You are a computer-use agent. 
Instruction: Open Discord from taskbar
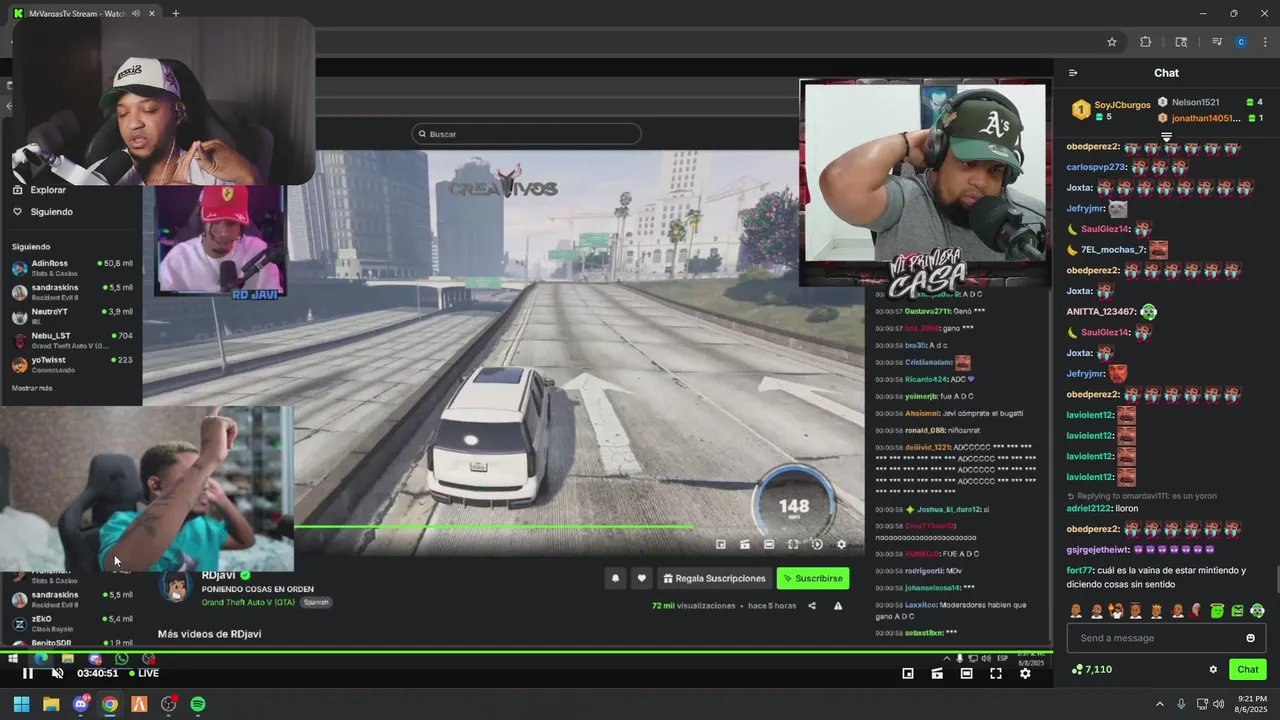pyautogui.click(x=81, y=704)
